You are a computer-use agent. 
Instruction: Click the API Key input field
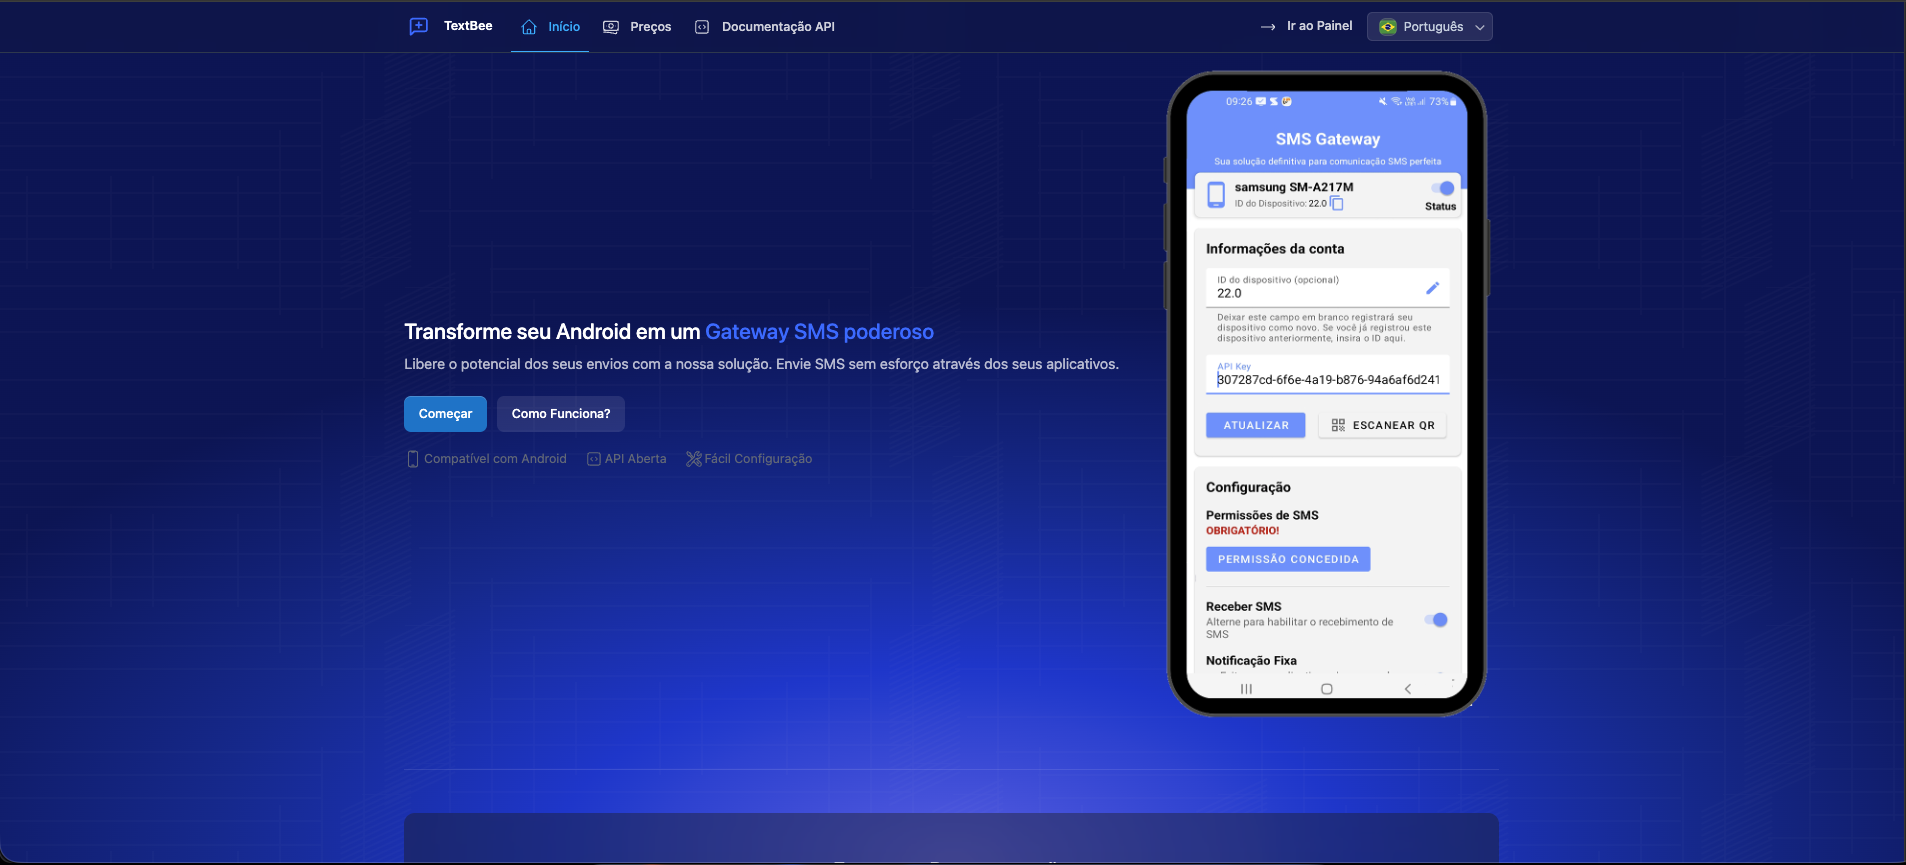(1327, 379)
